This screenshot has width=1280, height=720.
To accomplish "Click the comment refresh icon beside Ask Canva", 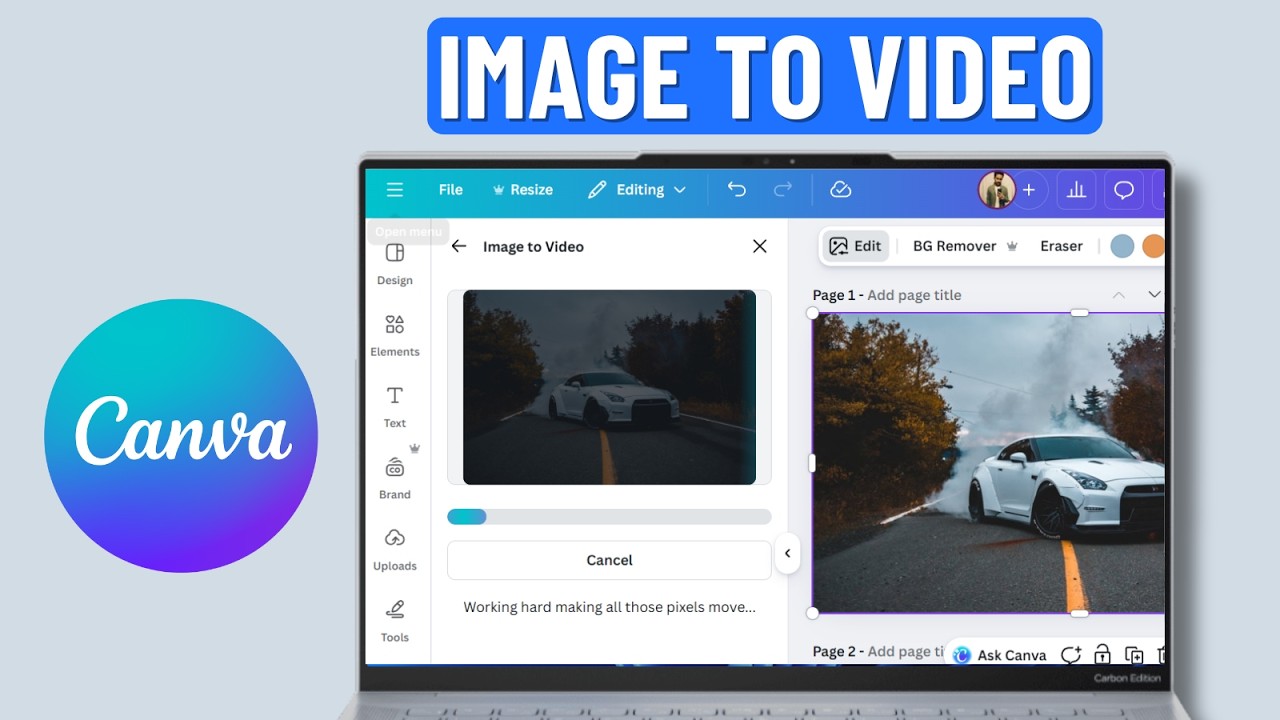I will pos(1071,655).
